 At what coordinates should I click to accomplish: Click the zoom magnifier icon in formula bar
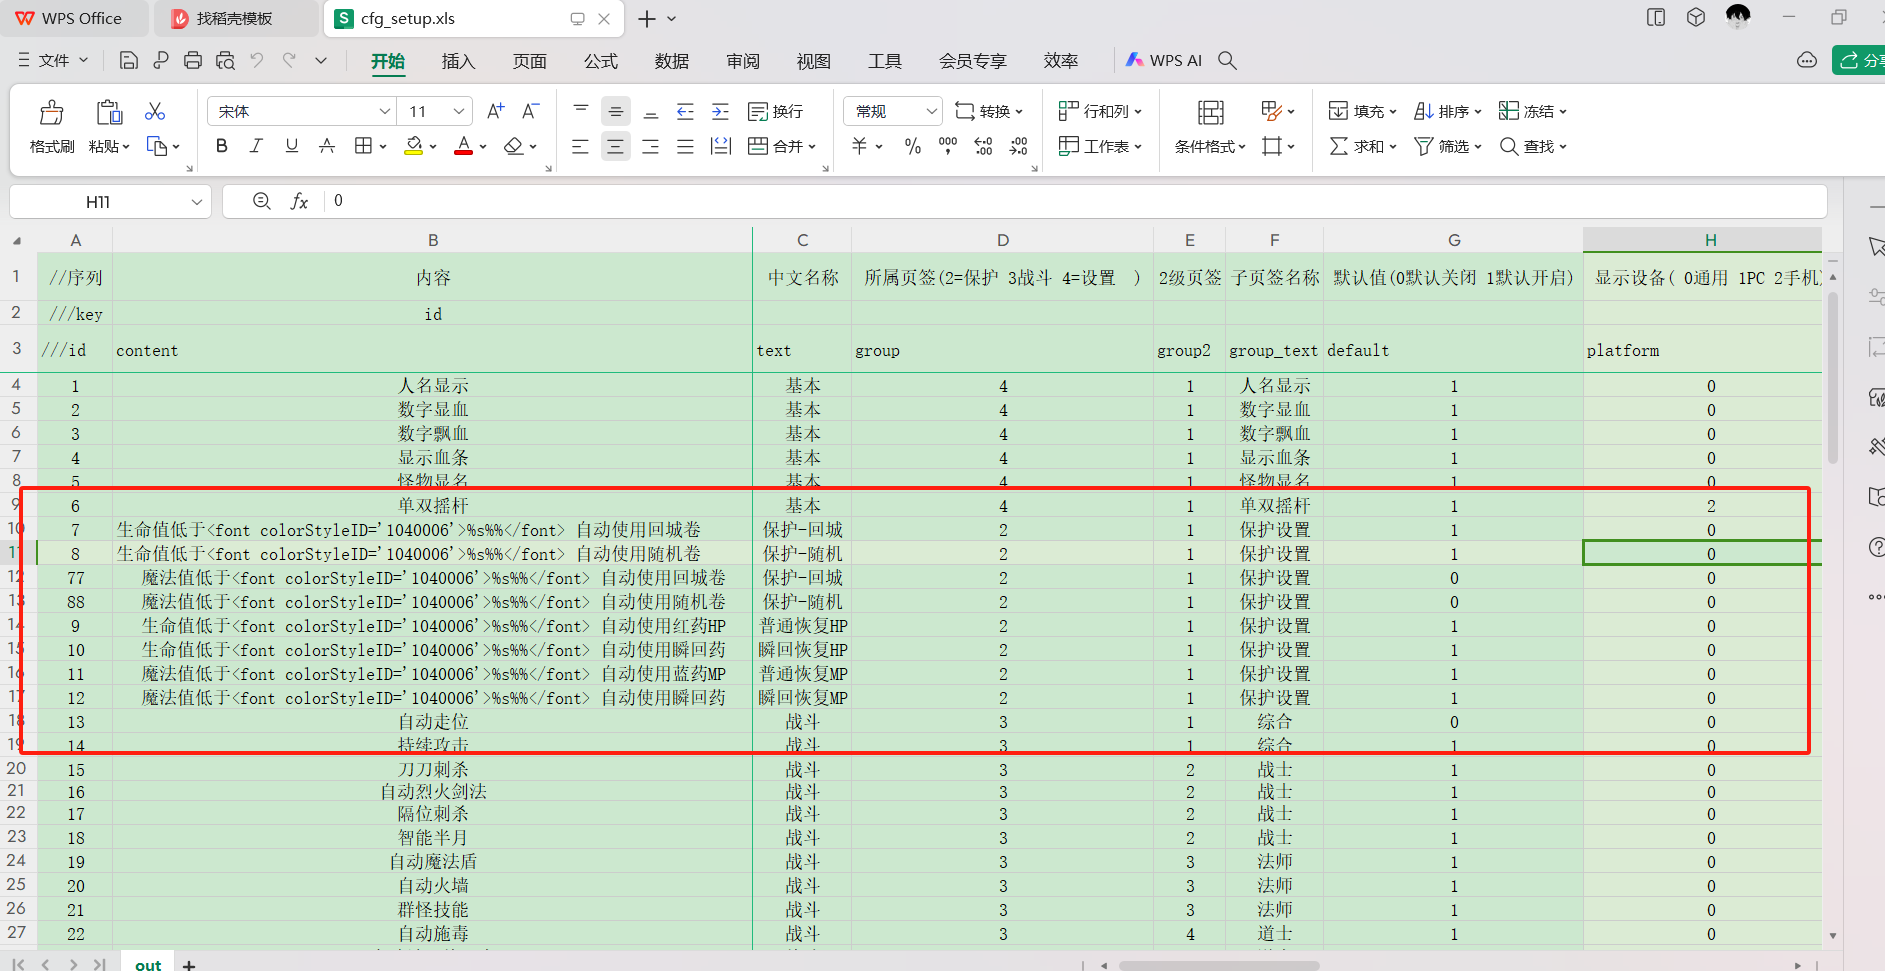pos(262,201)
